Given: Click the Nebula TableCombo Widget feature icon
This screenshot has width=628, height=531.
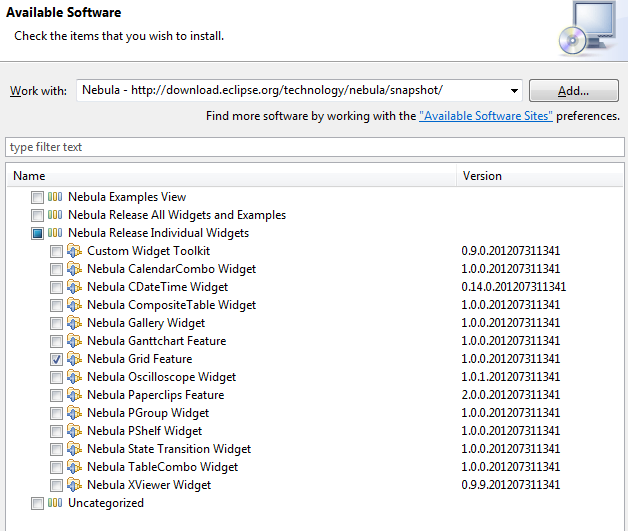Looking at the screenshot, I should [74, 467].
